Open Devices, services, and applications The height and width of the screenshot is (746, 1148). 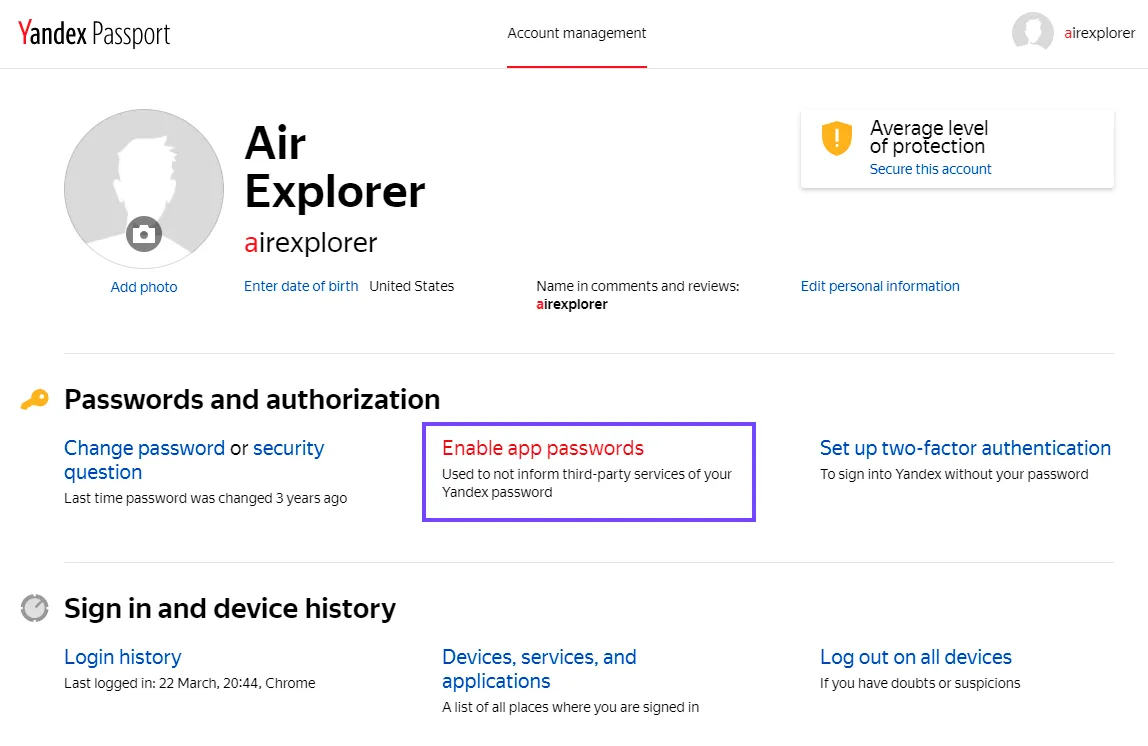(540, 669)
